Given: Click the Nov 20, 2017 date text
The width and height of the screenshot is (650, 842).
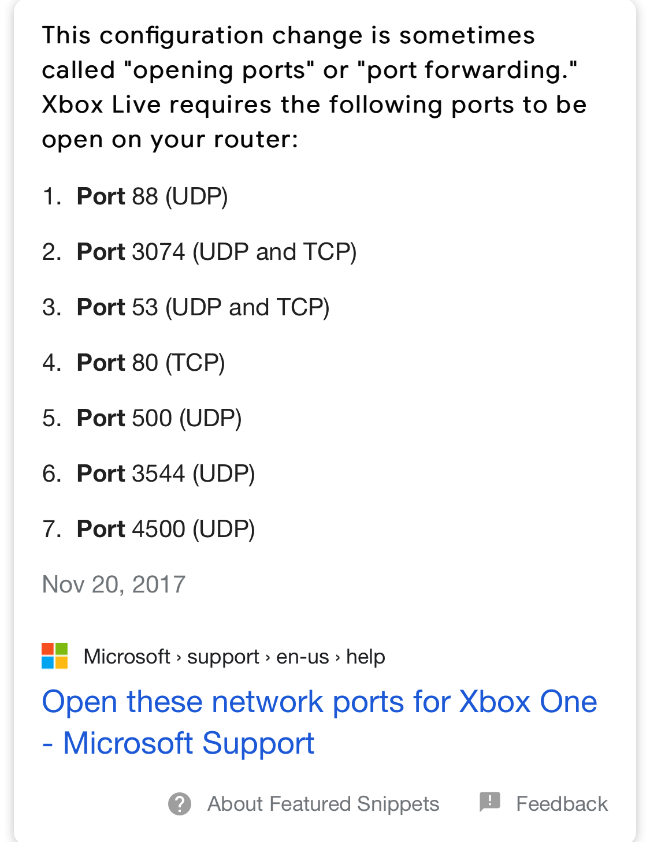Looking at the screenshot, I should pos(113,584).
